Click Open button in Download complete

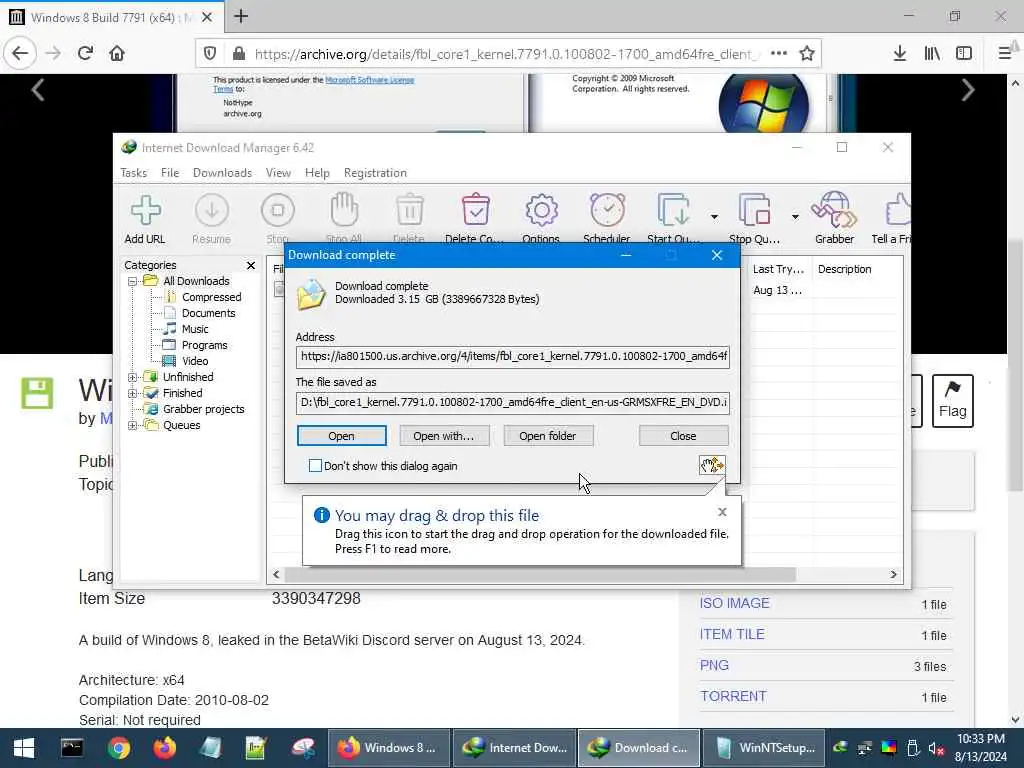click(342, 436)
